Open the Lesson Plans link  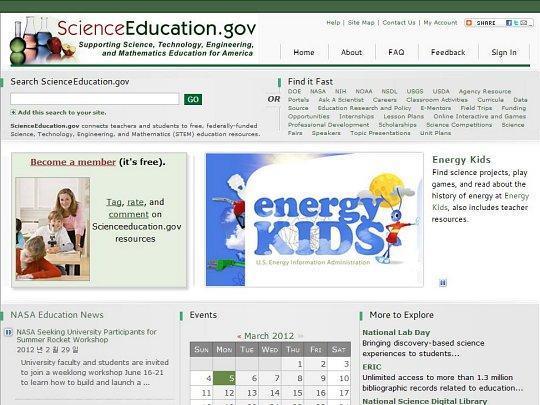404,116
